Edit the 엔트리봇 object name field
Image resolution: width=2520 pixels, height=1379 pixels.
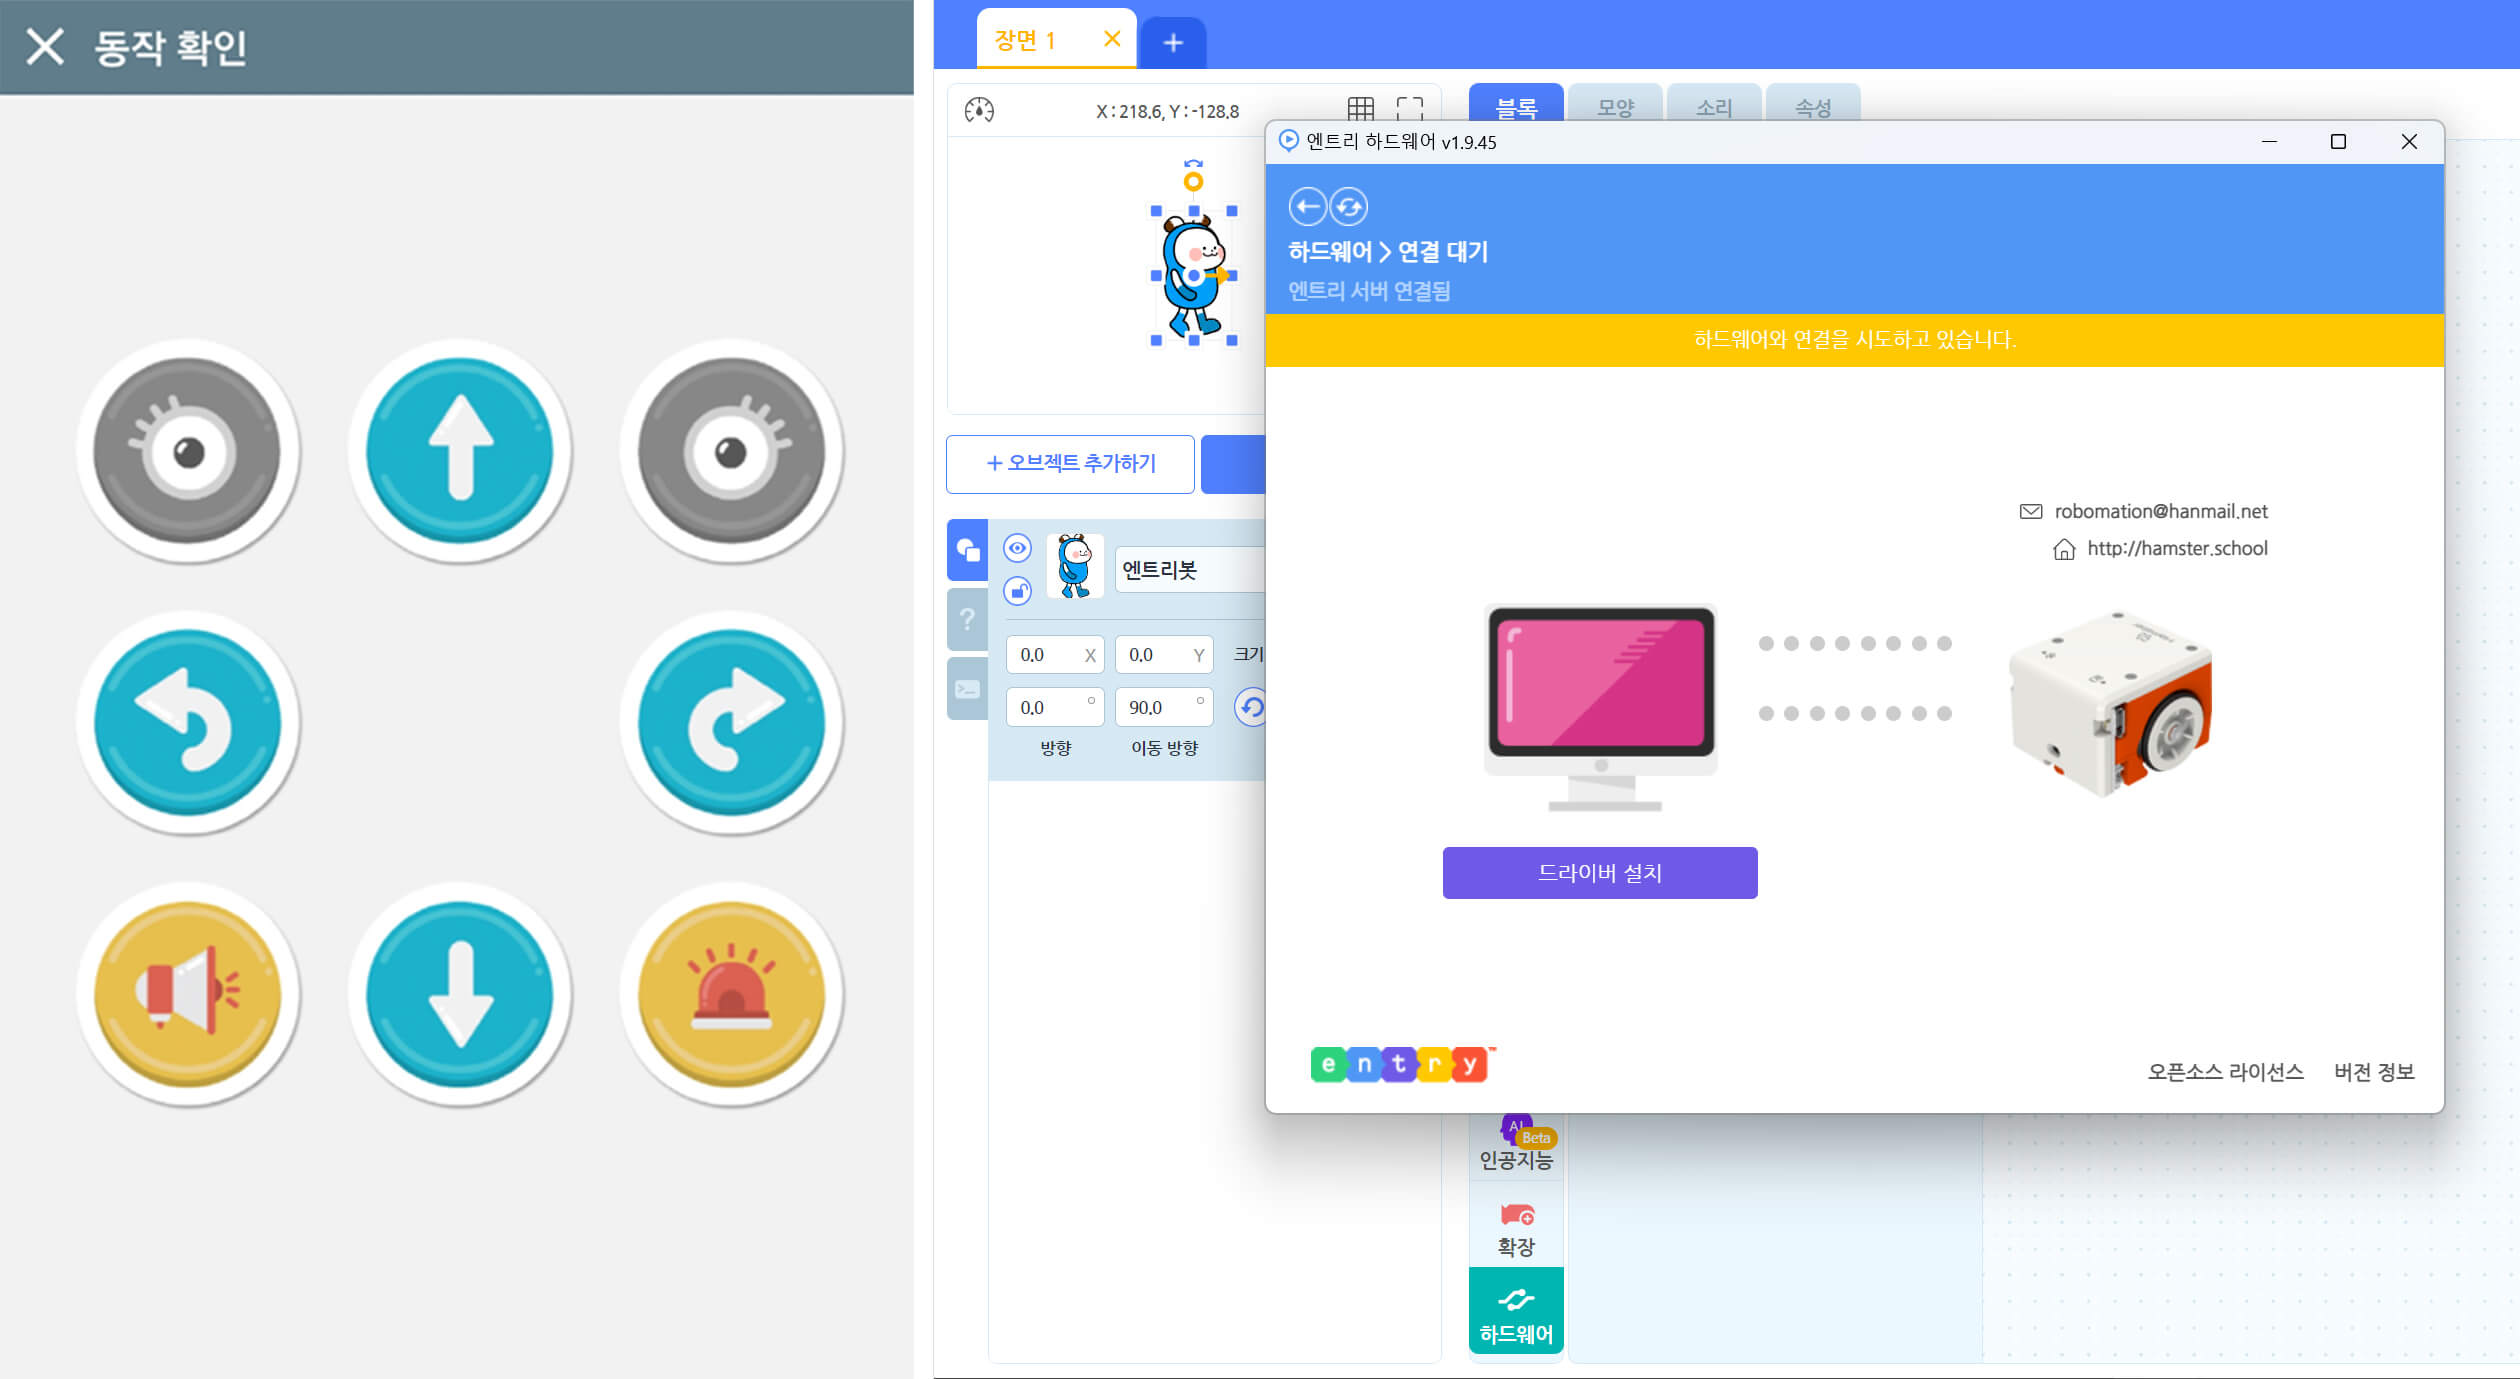pos(1190,570)
